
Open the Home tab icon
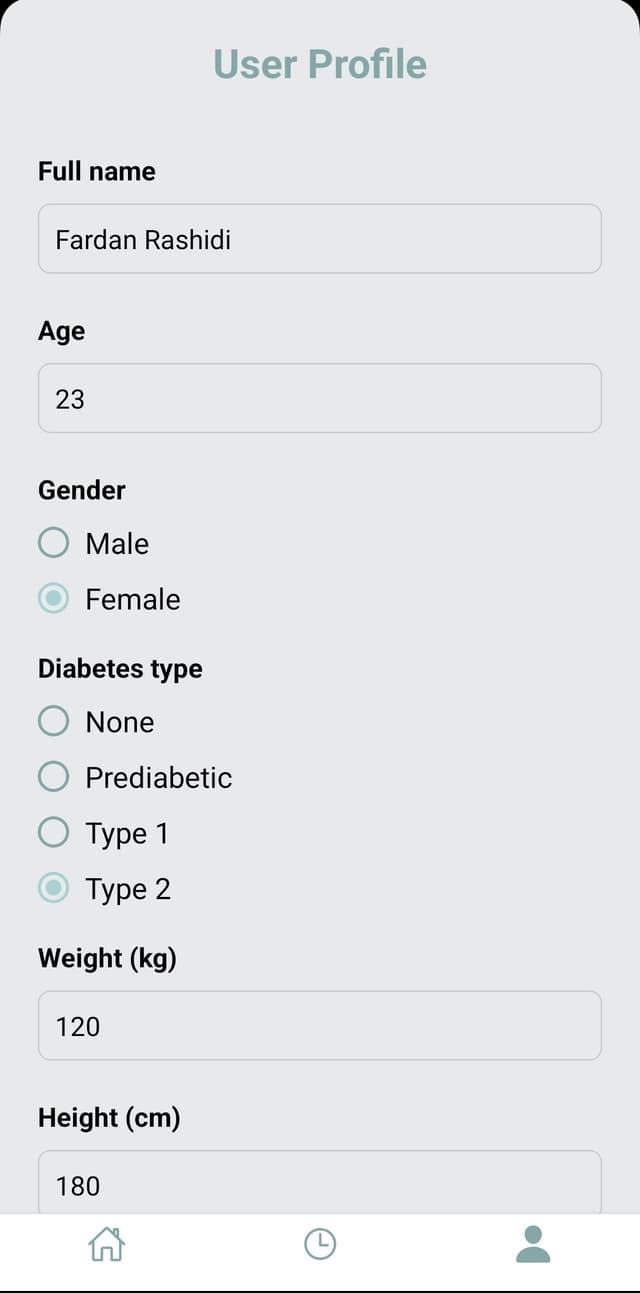(107, 1244)
